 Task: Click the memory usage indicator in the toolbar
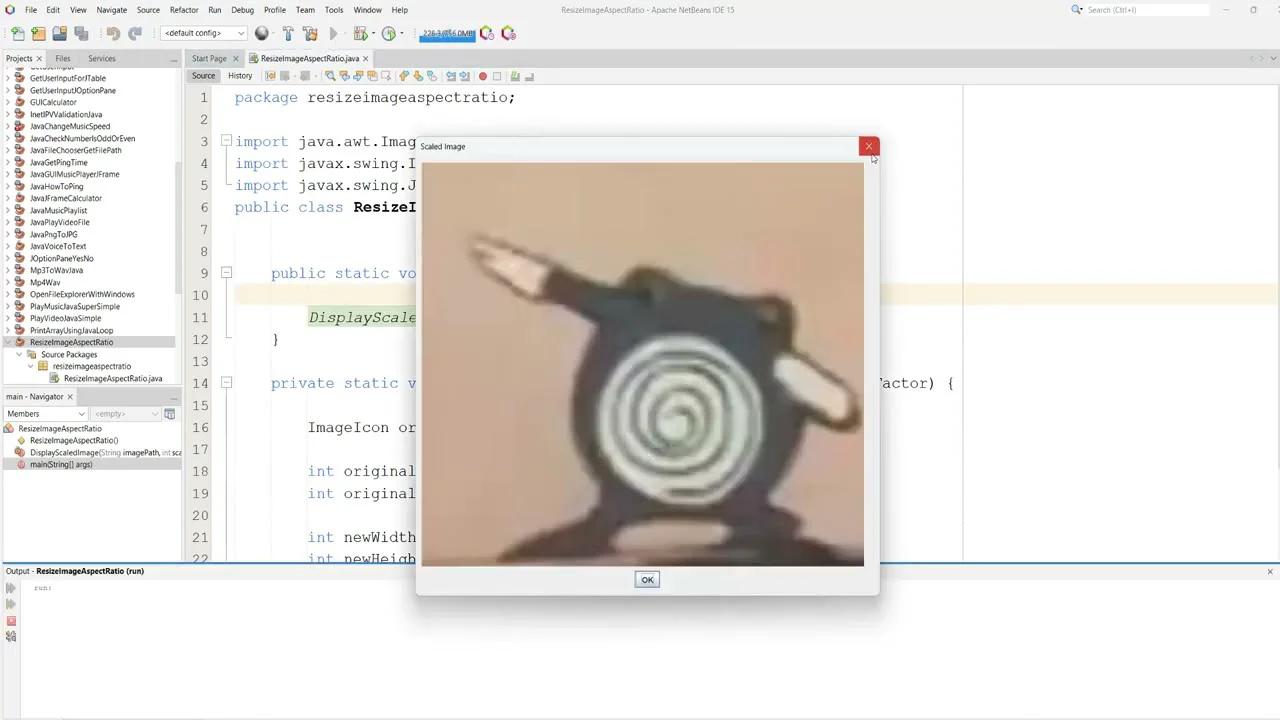pos(447,33)
